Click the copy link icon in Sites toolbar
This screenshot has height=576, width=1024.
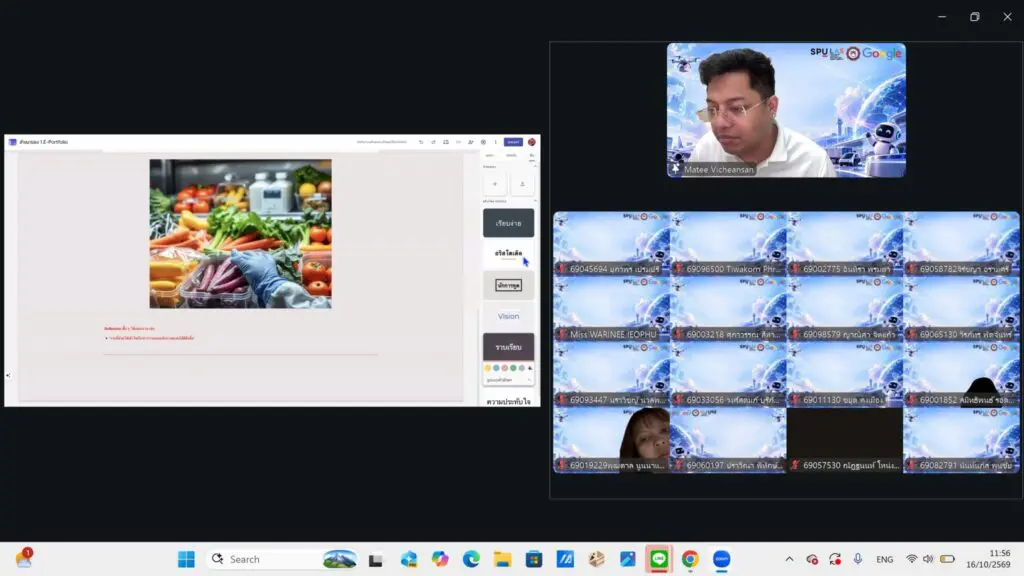tap(458, 142)
